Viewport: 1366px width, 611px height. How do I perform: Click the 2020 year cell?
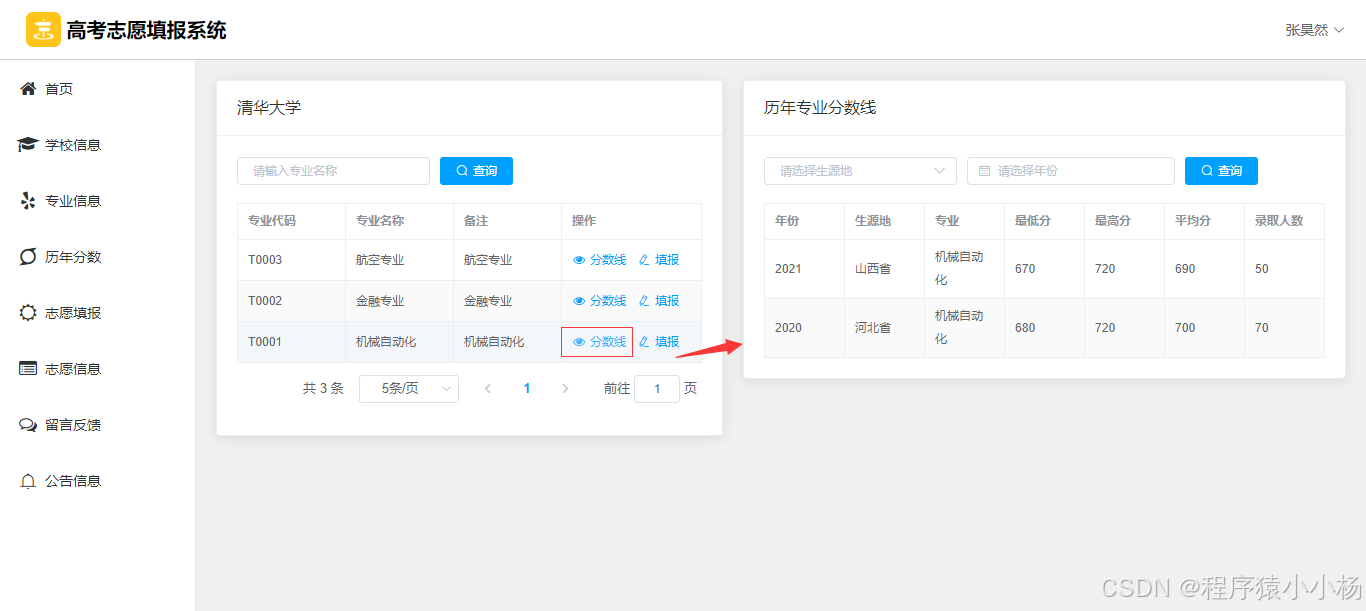804,328
